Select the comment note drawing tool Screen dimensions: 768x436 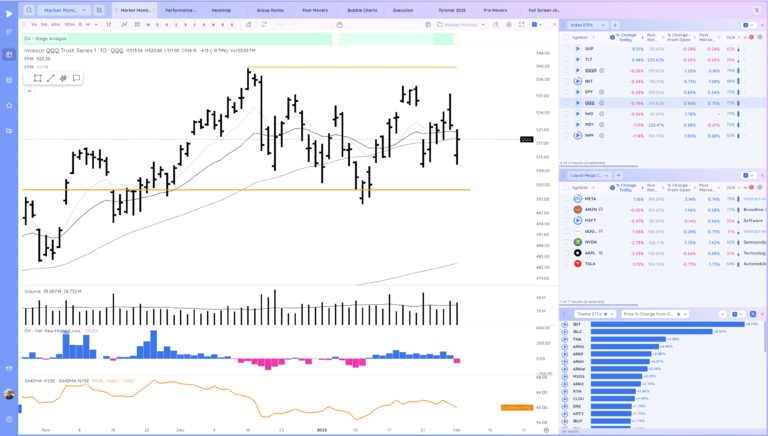(76, 77)
